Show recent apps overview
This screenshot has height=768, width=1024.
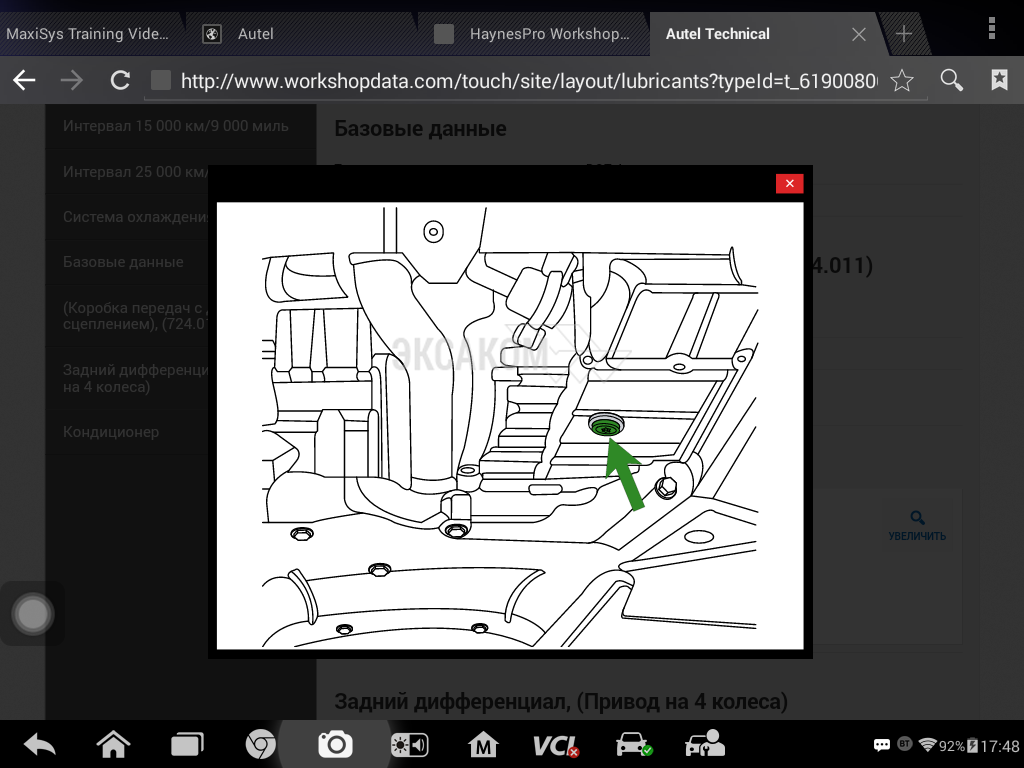click(x=187, y=745)
